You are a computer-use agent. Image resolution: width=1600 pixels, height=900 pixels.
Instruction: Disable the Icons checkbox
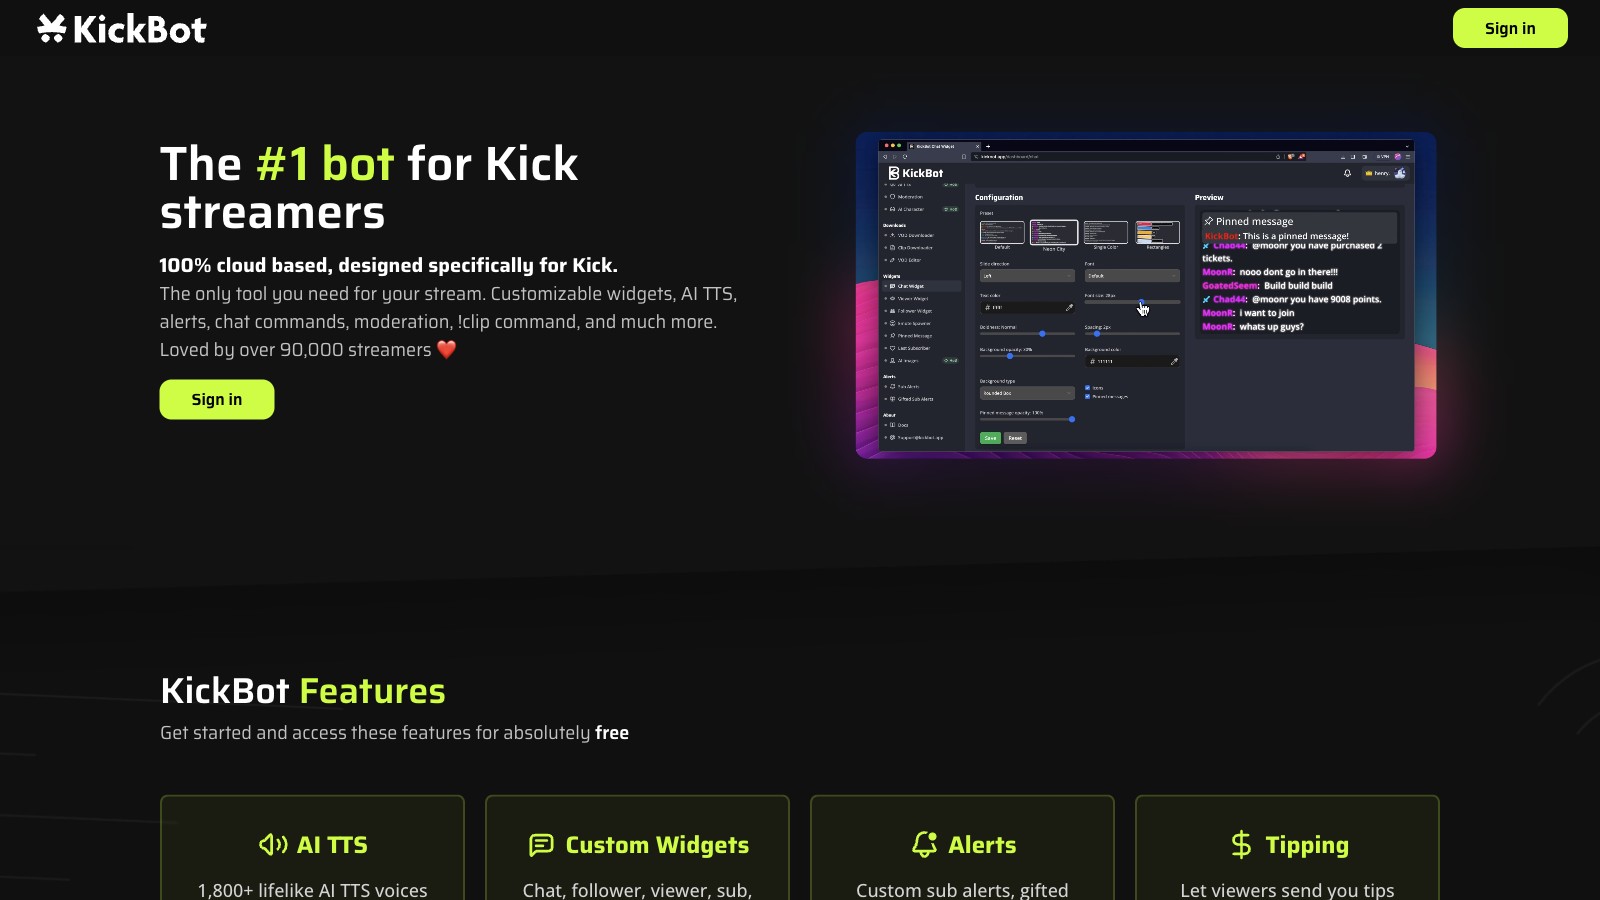pyautogui.click(x=1087, y=388)
